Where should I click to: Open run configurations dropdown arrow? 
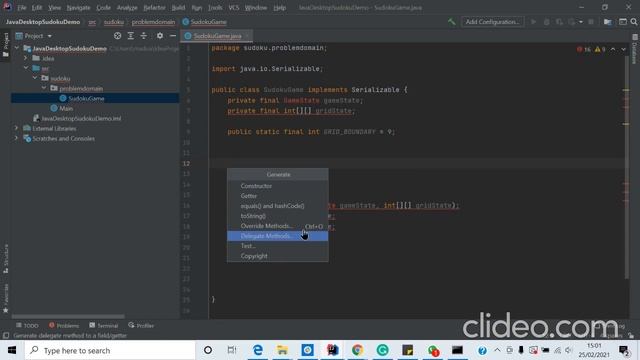tap(580, 22)
